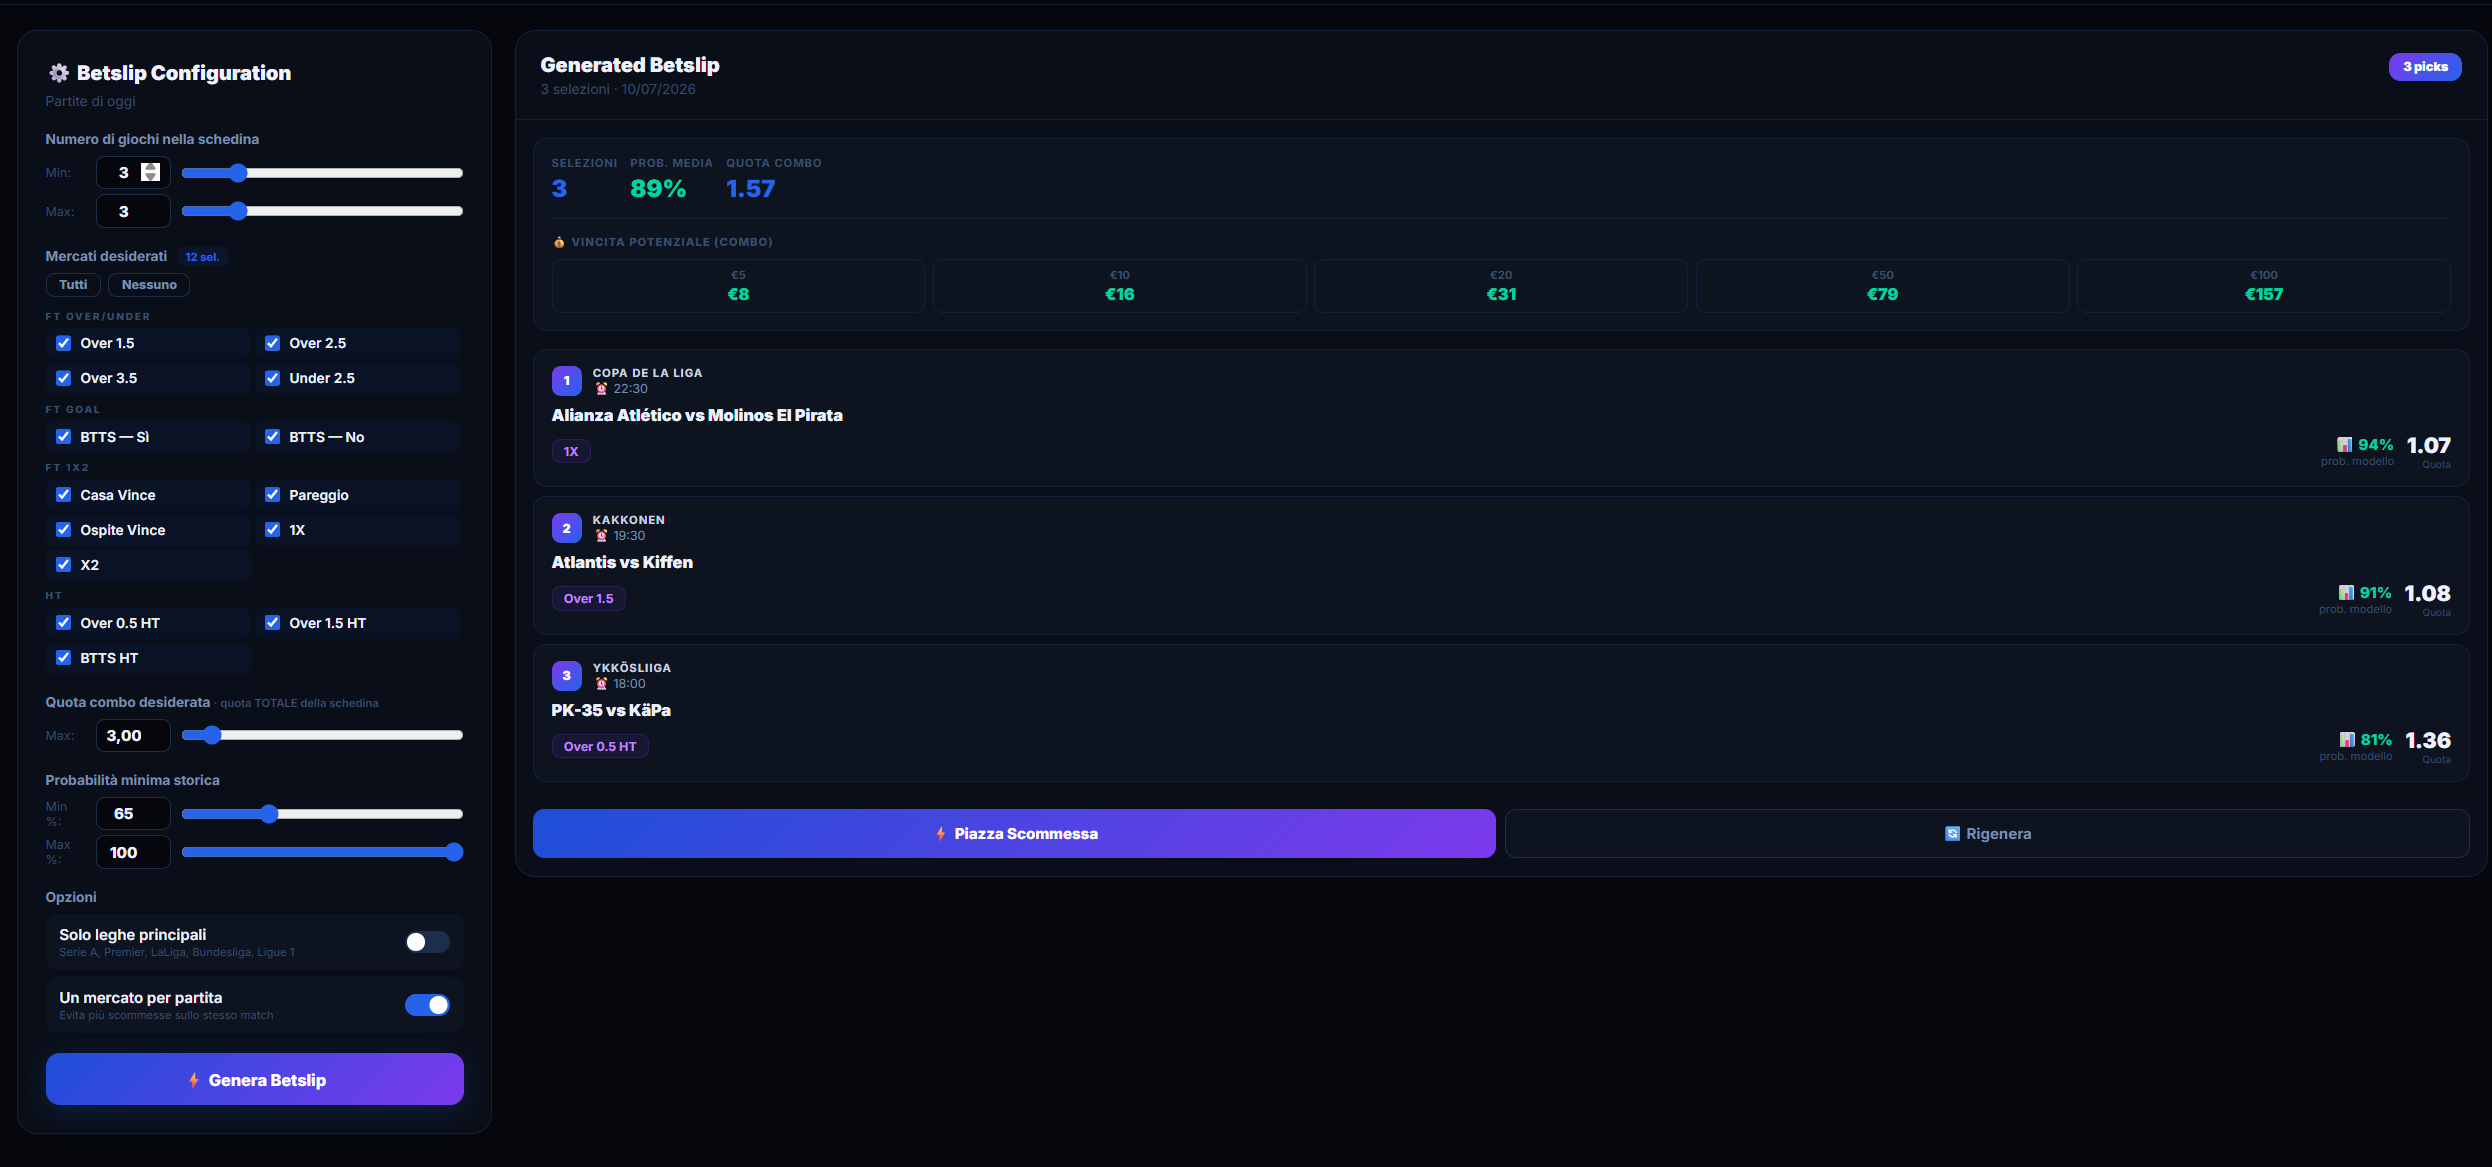The image size is (2492, 1167).
Task: Click the Min games number stepper arrows
Action: (150, 172)
